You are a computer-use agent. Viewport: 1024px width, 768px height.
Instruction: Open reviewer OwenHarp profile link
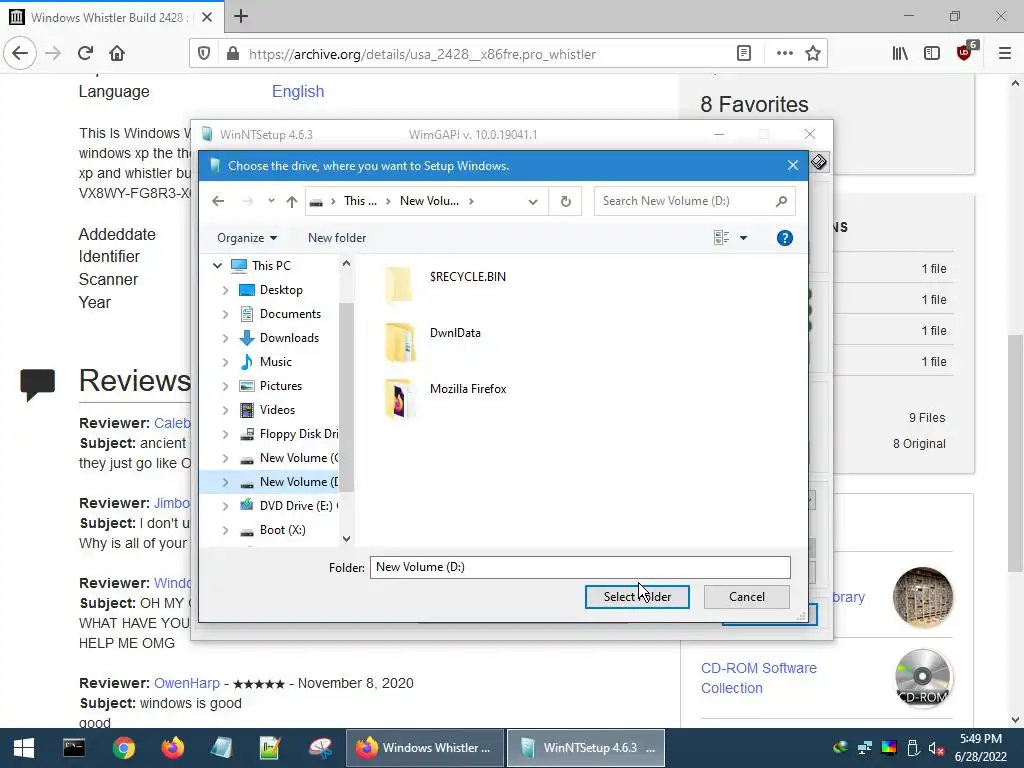(187, 683)
